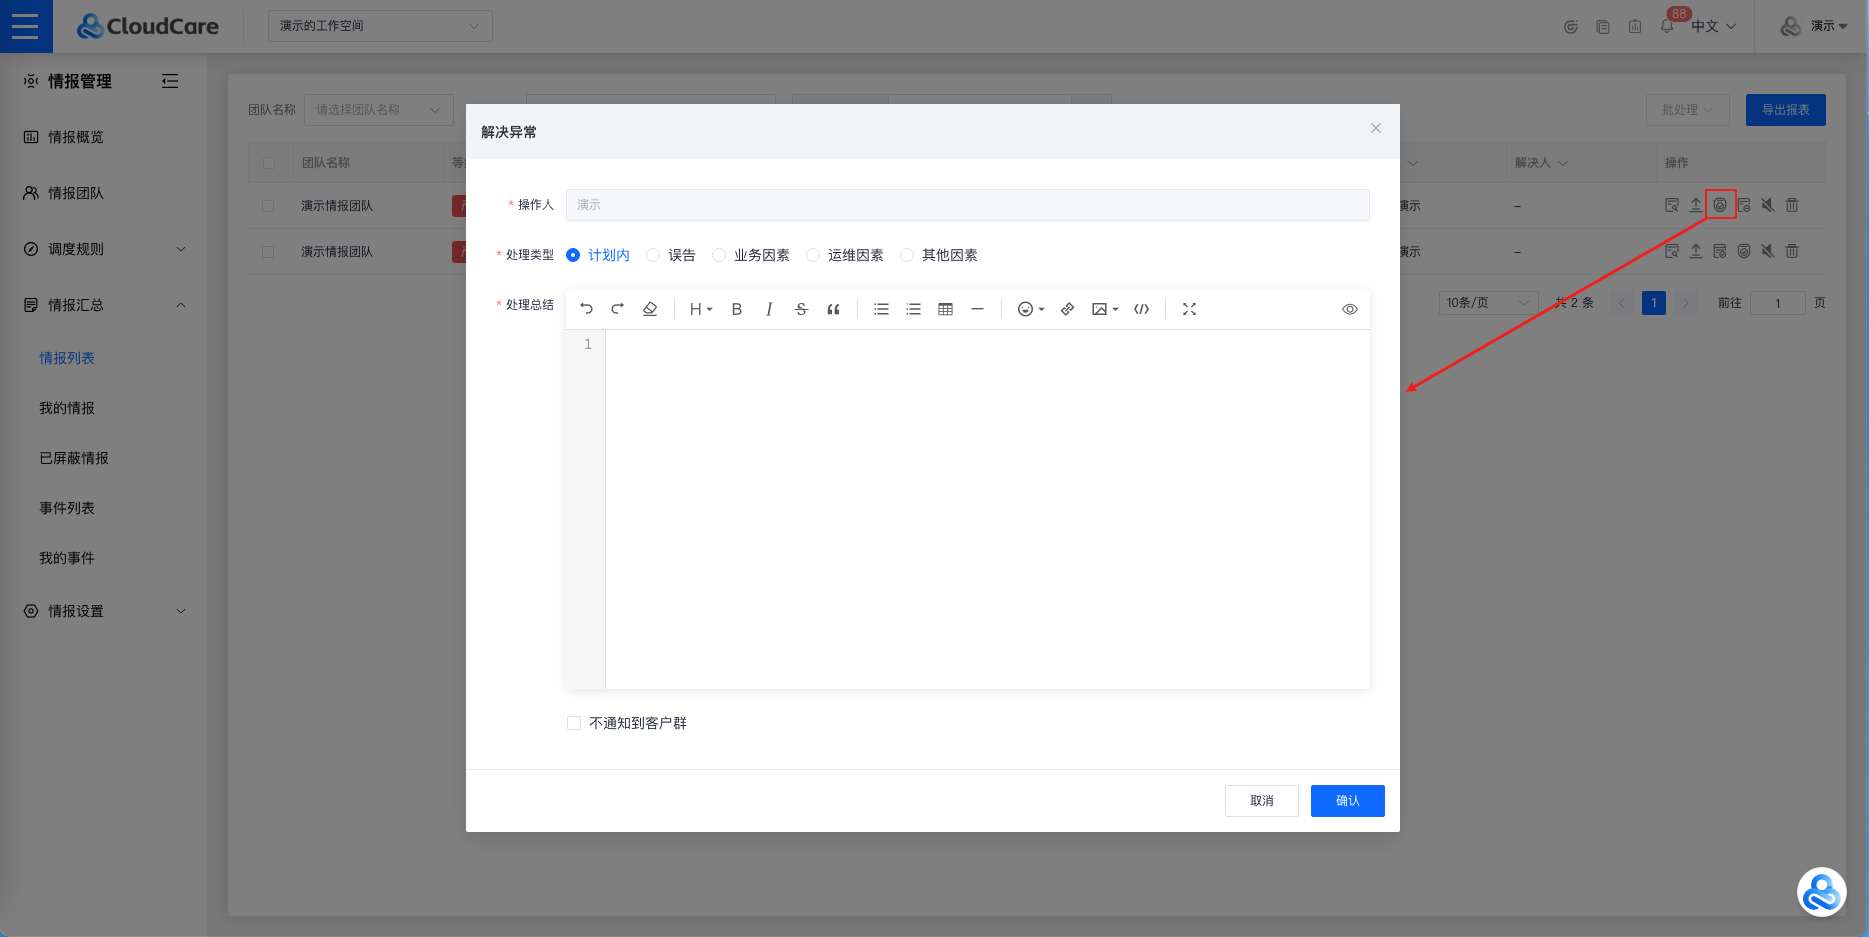Image resolution: width=1869 pixels, height=937 pixels.
Task: Insert a table in the editor
Action: (x=945, y=309)
